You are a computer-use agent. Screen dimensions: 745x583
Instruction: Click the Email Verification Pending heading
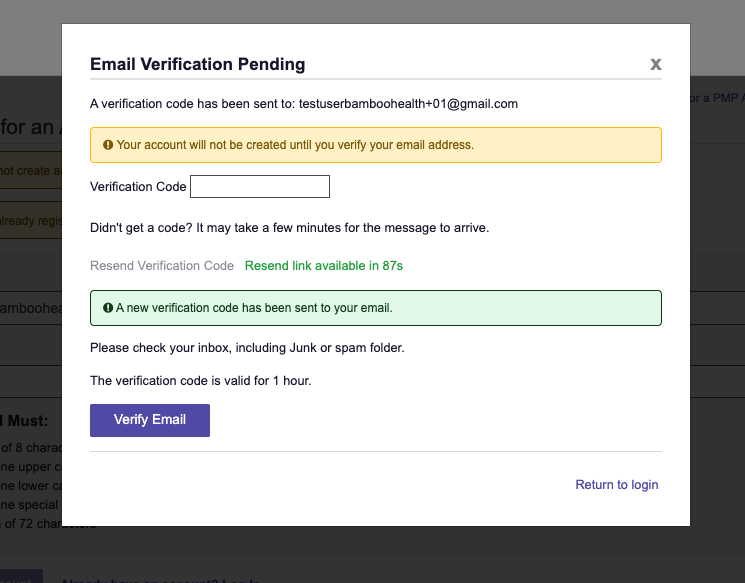(198, 64)
